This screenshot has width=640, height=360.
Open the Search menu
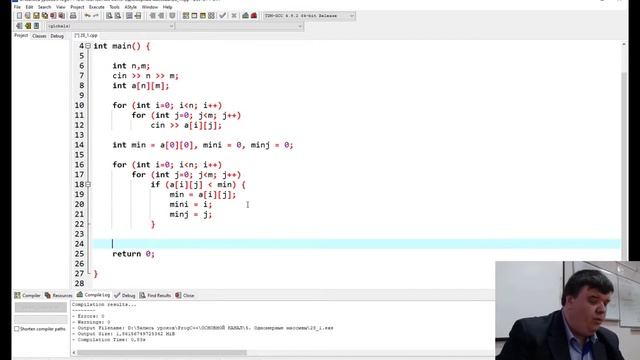click(44, 7)
